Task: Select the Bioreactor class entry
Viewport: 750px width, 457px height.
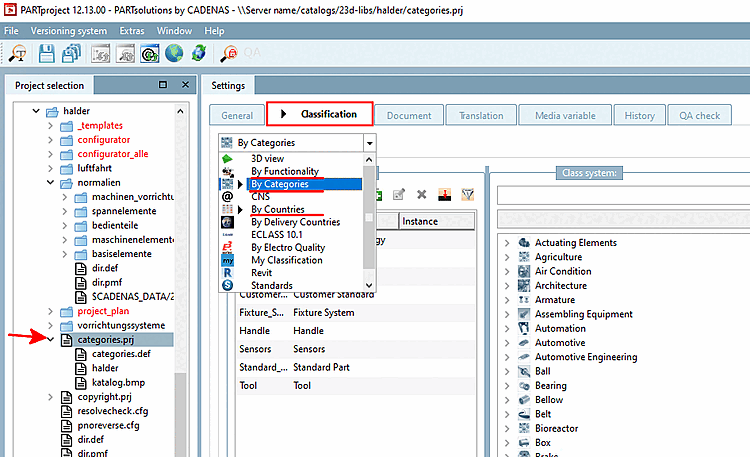Action: pos(556,428)
